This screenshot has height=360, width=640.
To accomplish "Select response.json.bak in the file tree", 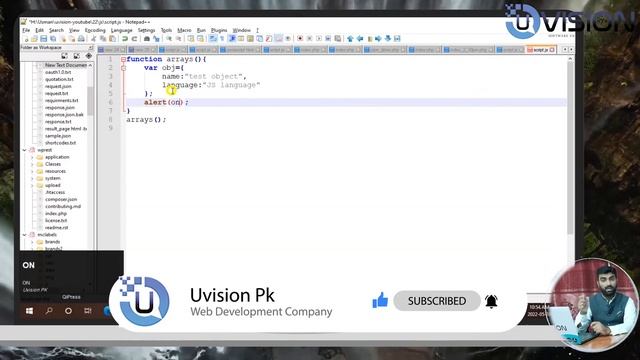I will point(64,115).
